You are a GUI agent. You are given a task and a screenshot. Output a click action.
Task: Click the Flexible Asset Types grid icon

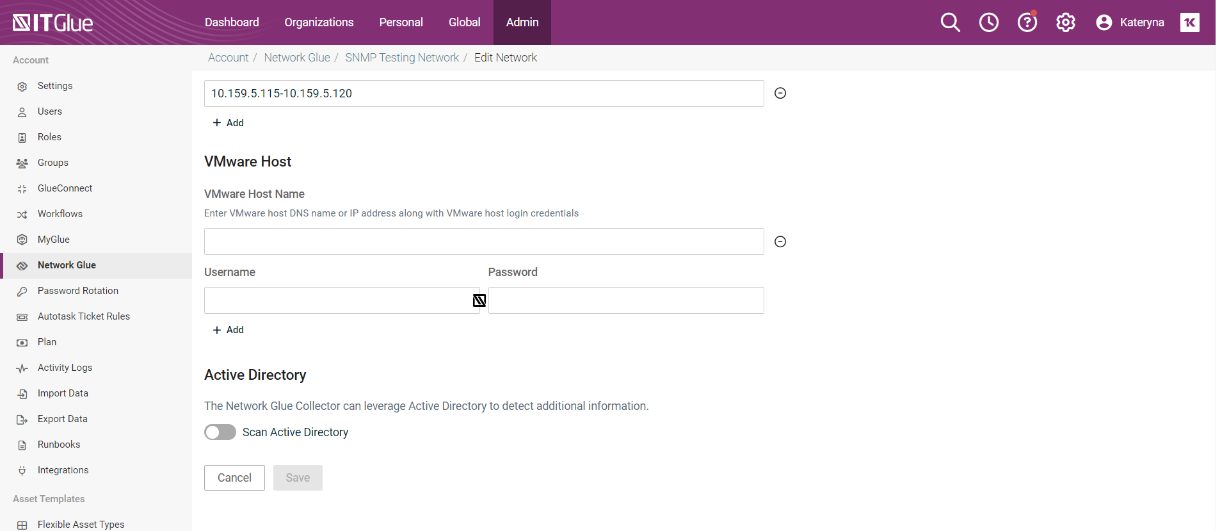[x=22, y=524]
